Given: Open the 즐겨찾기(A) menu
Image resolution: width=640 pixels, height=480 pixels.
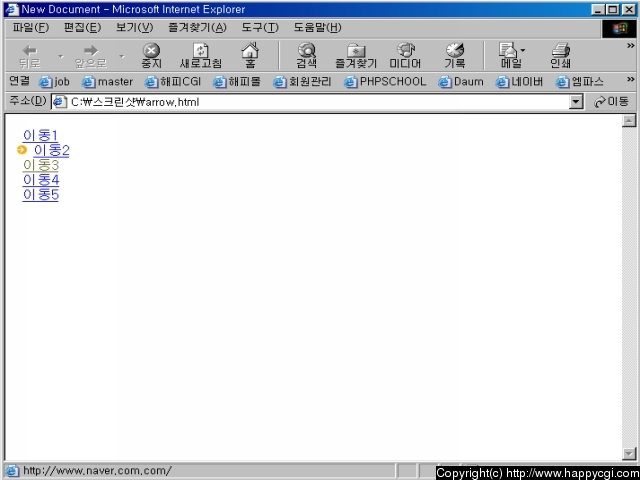Looking at the screenshot, I should (197, 28).
